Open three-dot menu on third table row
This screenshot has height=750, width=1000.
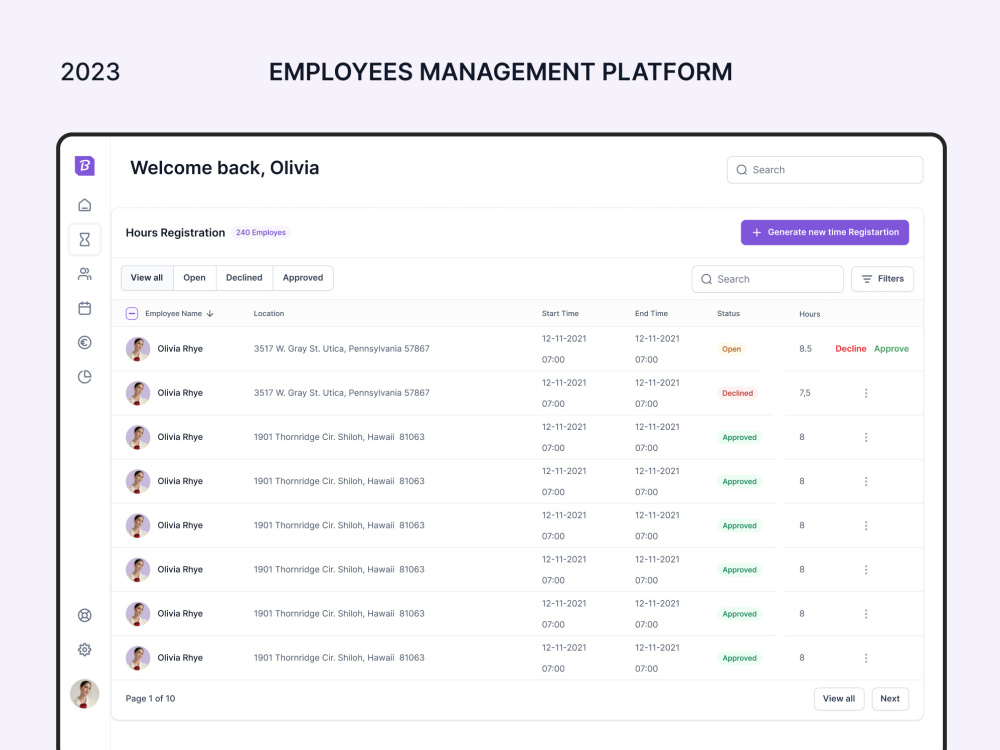[866, 438]
